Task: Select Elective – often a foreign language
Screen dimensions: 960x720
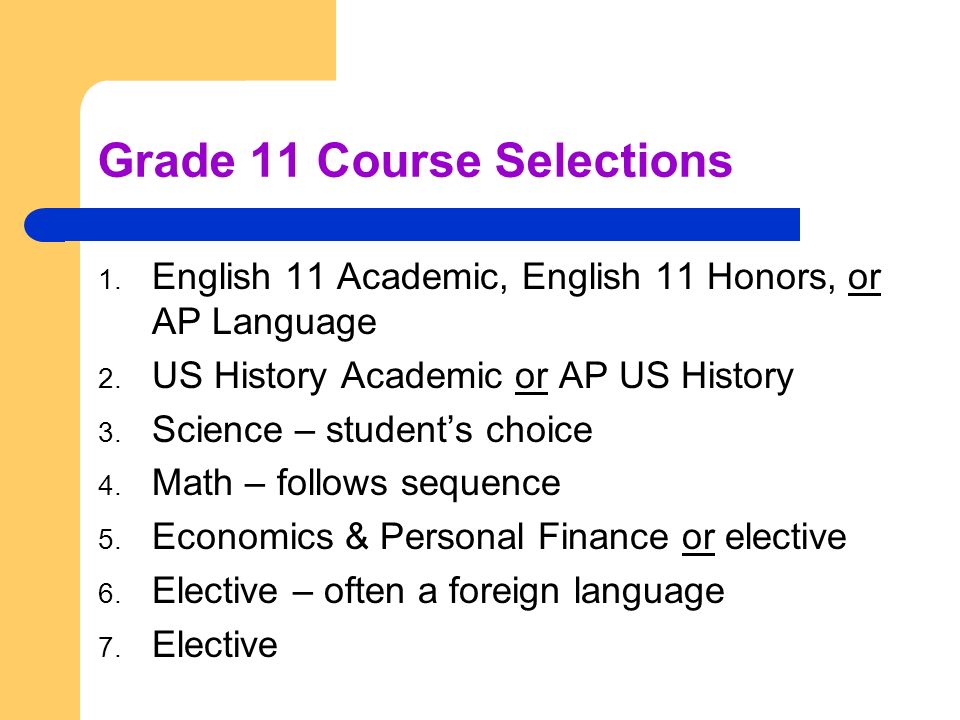Action: click(x=438, y=591)
